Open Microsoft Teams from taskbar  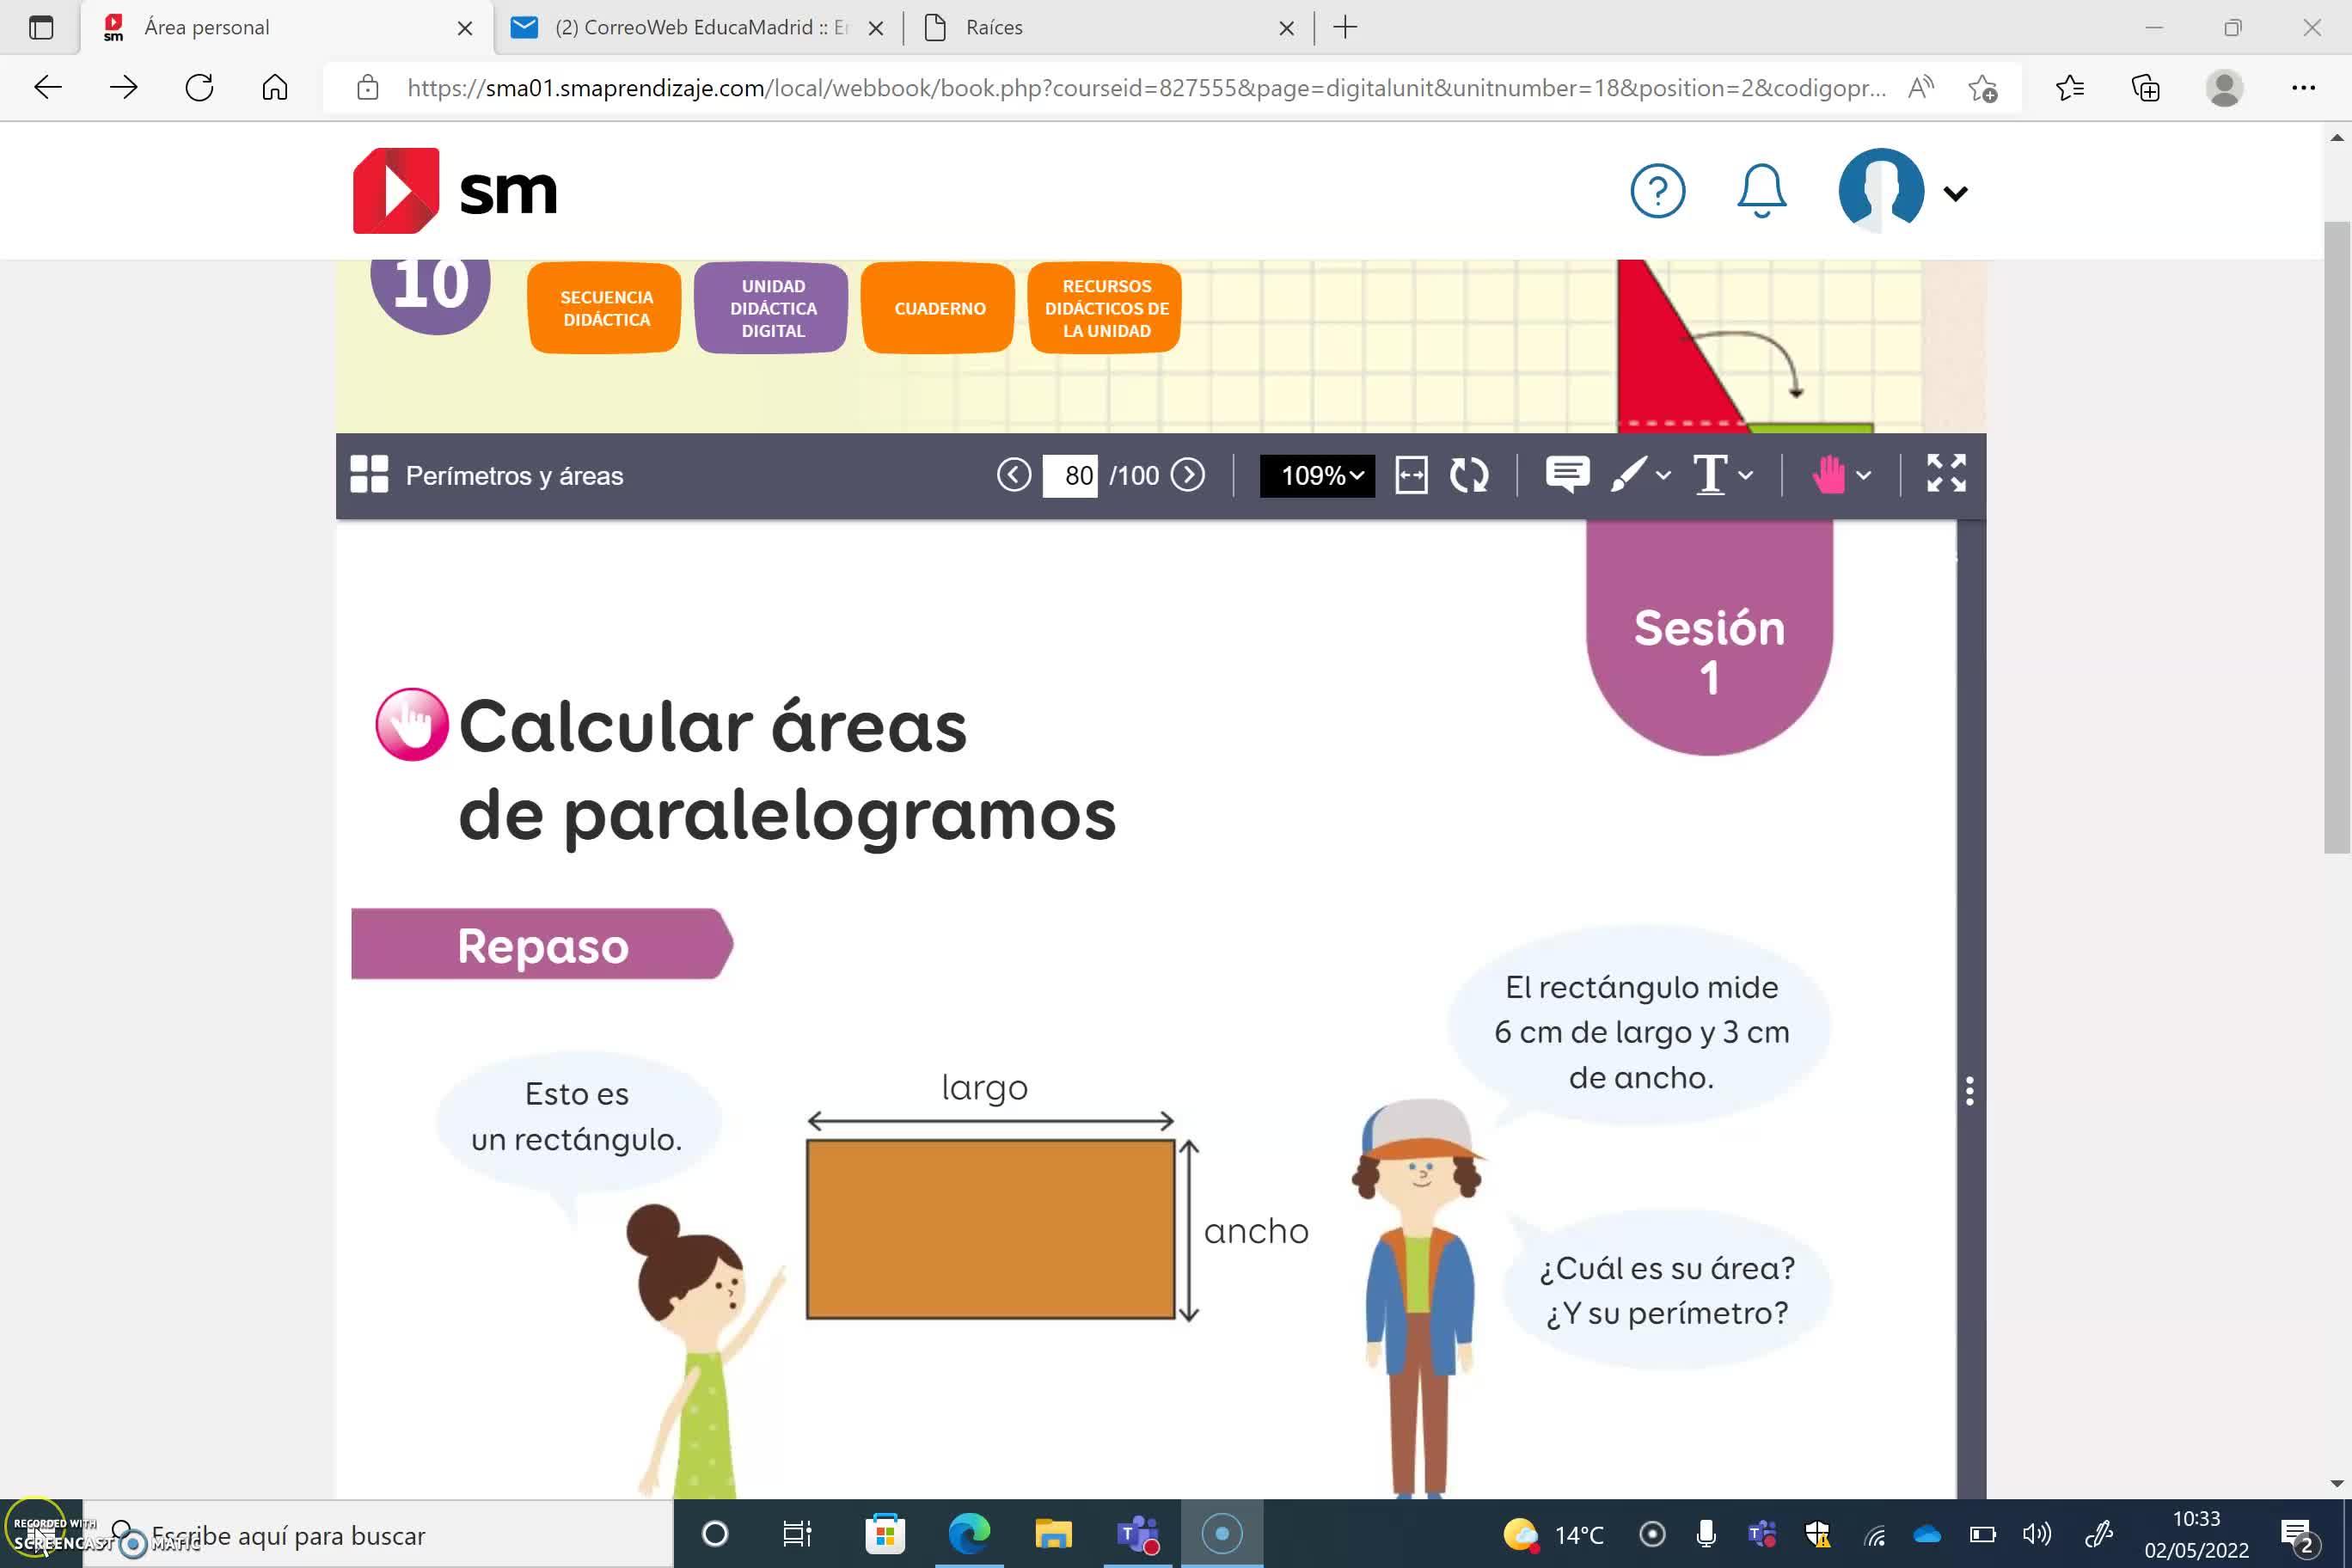(1137, 1533)
